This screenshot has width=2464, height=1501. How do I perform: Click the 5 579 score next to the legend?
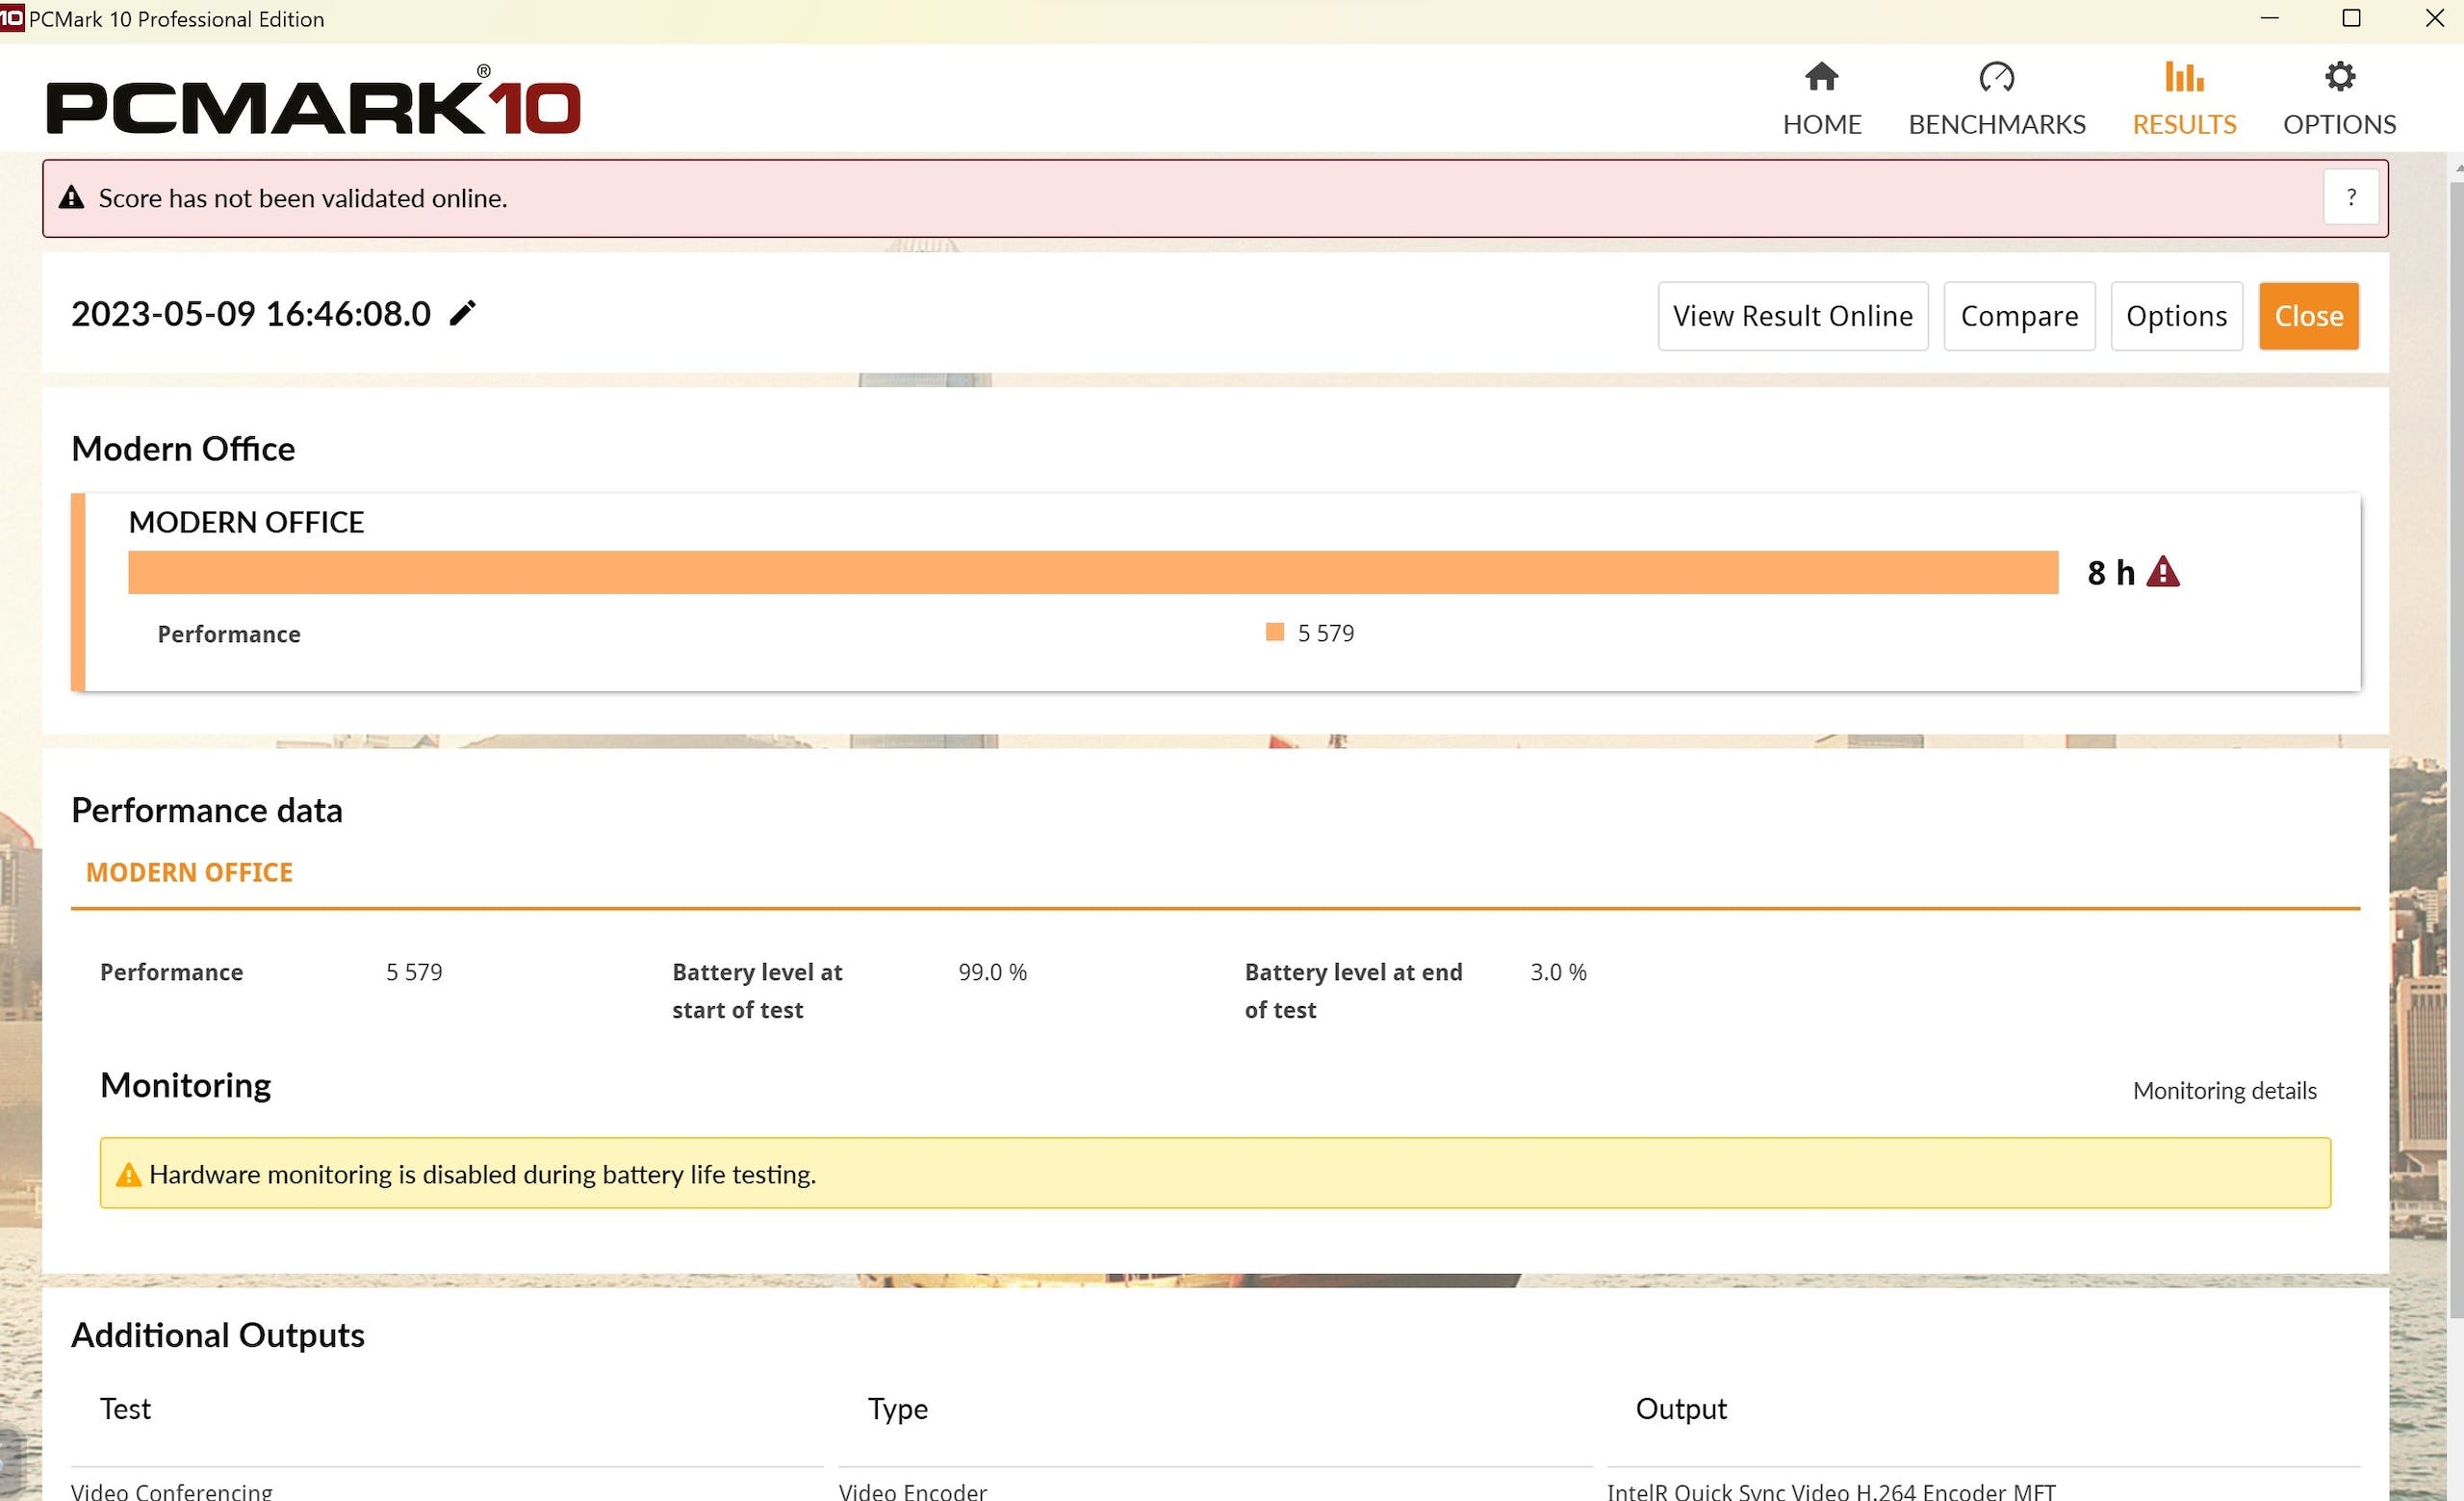tap(1325, 633)
